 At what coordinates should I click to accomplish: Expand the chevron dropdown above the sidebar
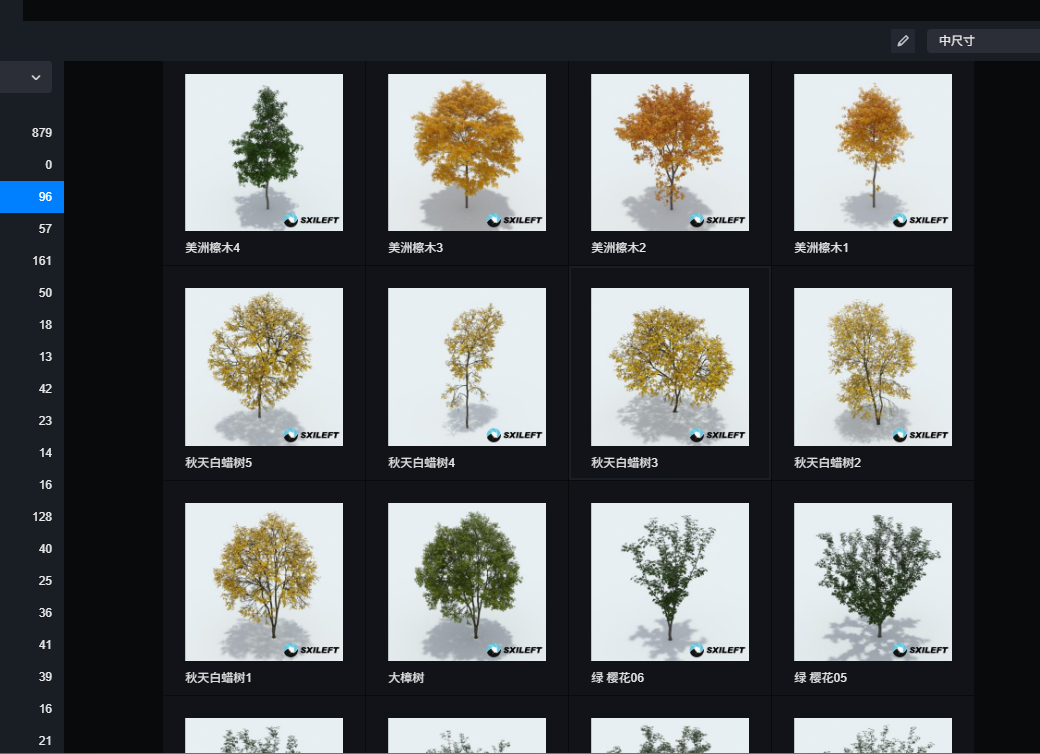(x=36, y=78)
